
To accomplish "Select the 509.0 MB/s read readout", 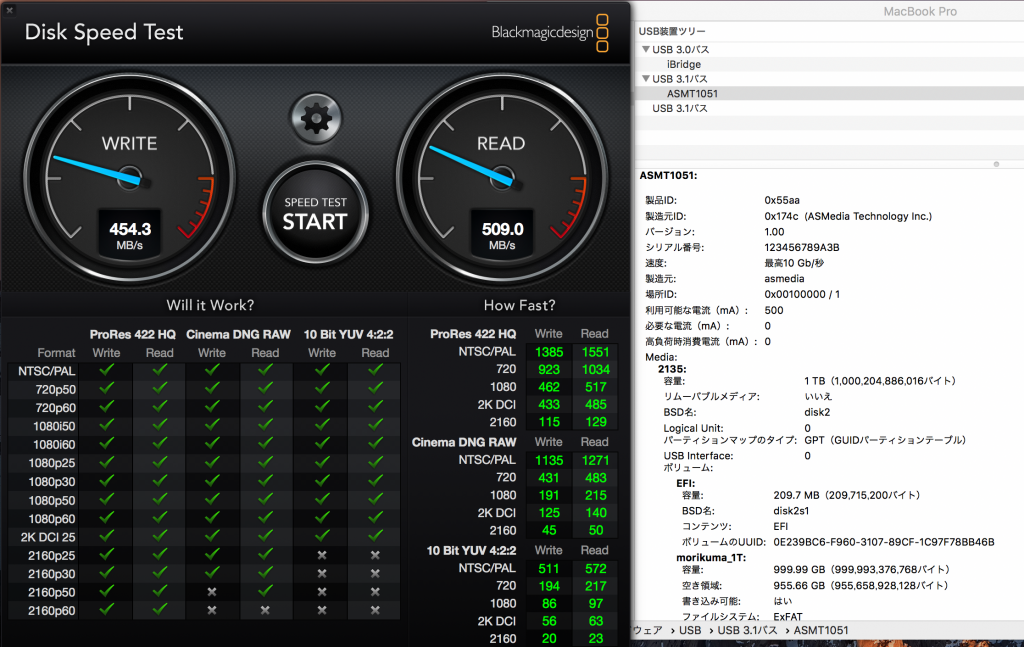I will pos(502,234).
